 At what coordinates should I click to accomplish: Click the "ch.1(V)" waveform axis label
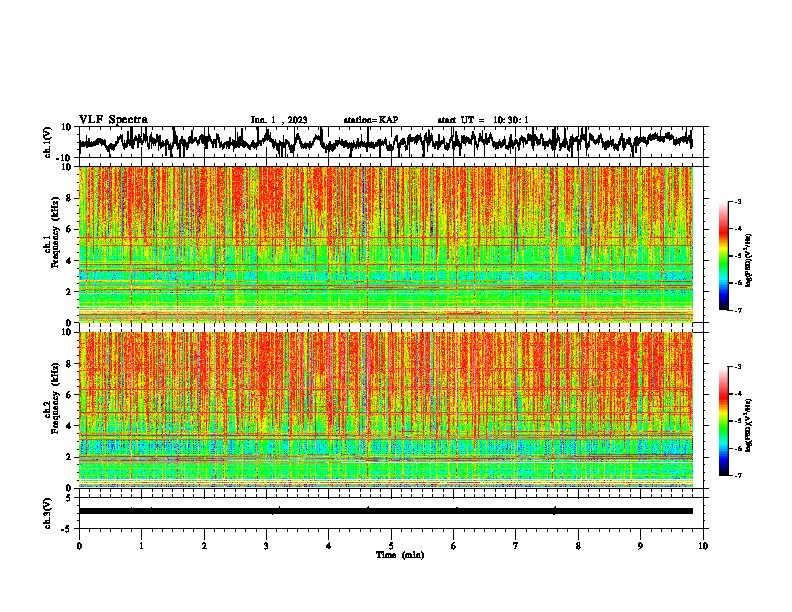click(48, 142)
